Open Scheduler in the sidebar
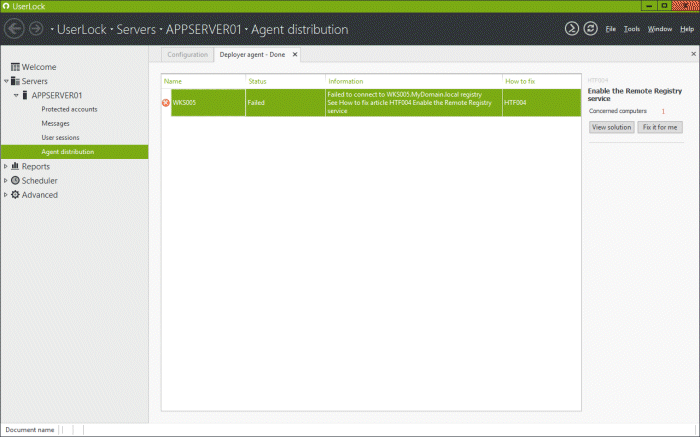 coord(39,181)
